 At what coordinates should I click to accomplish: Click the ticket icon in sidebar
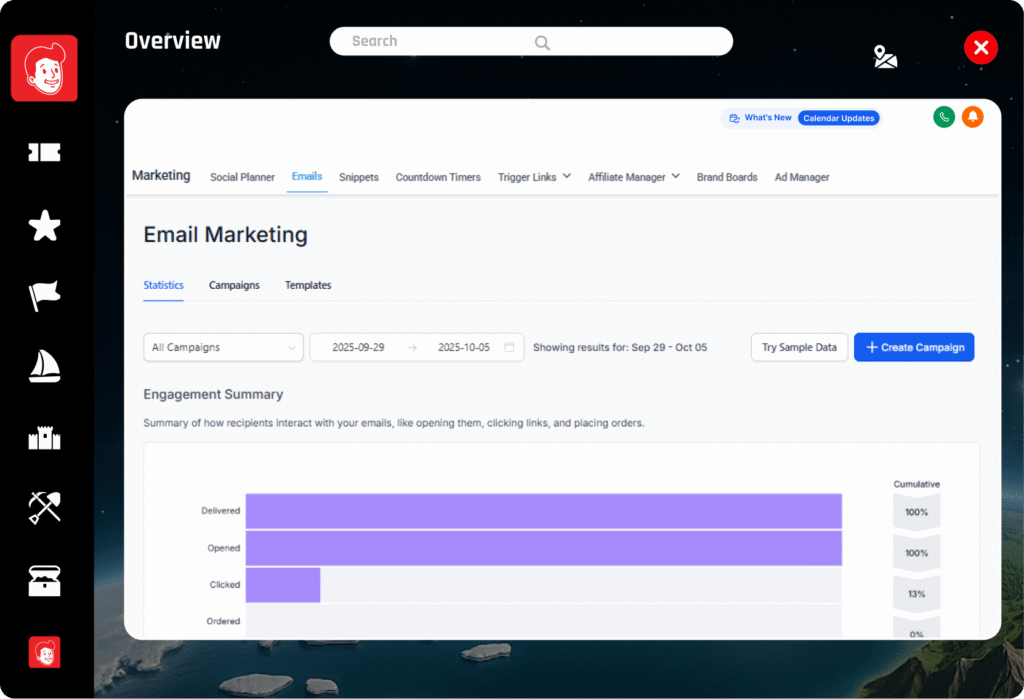pos(44,152)
